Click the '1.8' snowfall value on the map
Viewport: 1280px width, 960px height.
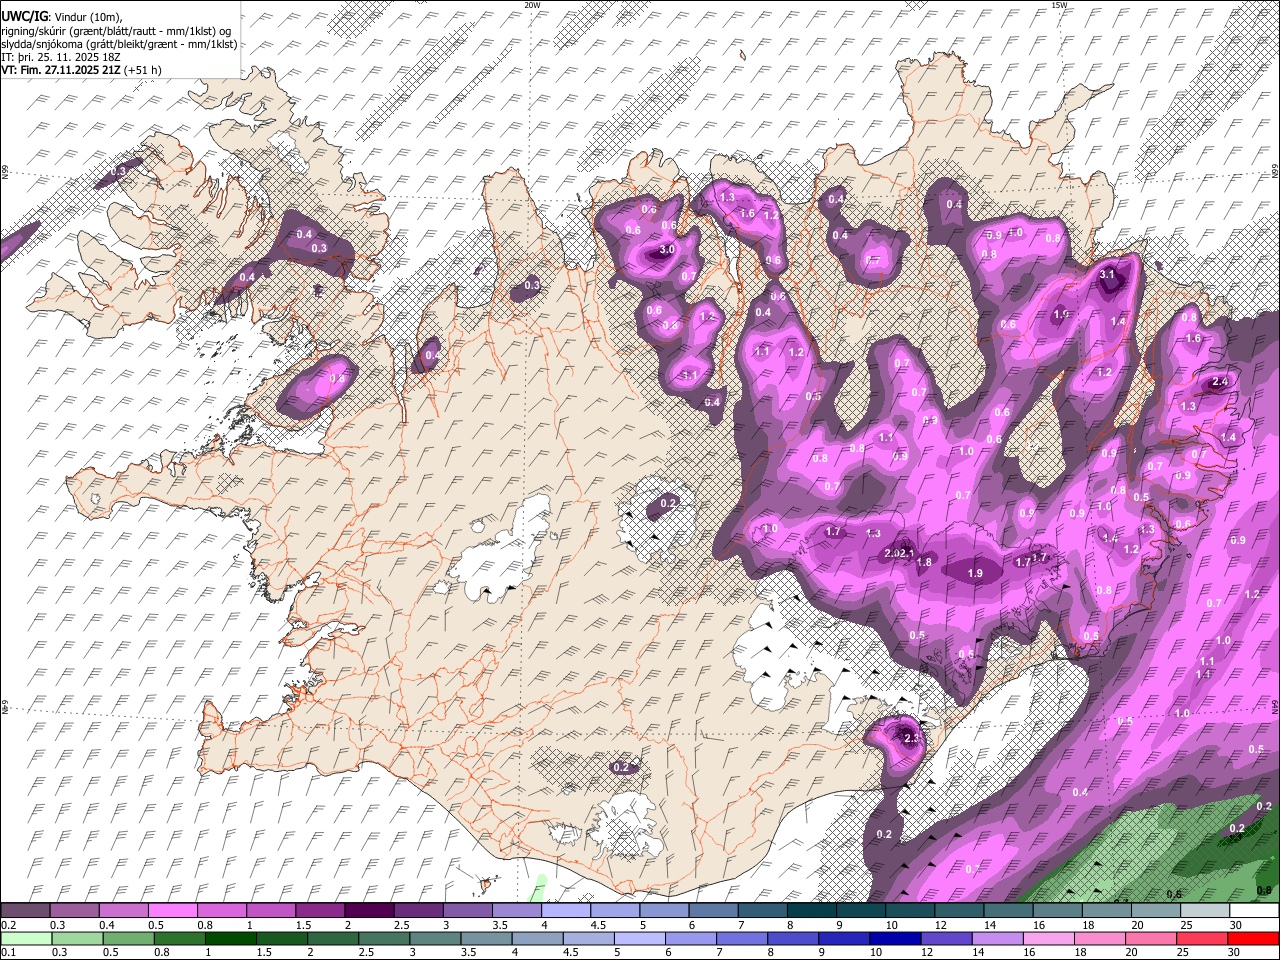pyautogui.click(x=925, y=563)
